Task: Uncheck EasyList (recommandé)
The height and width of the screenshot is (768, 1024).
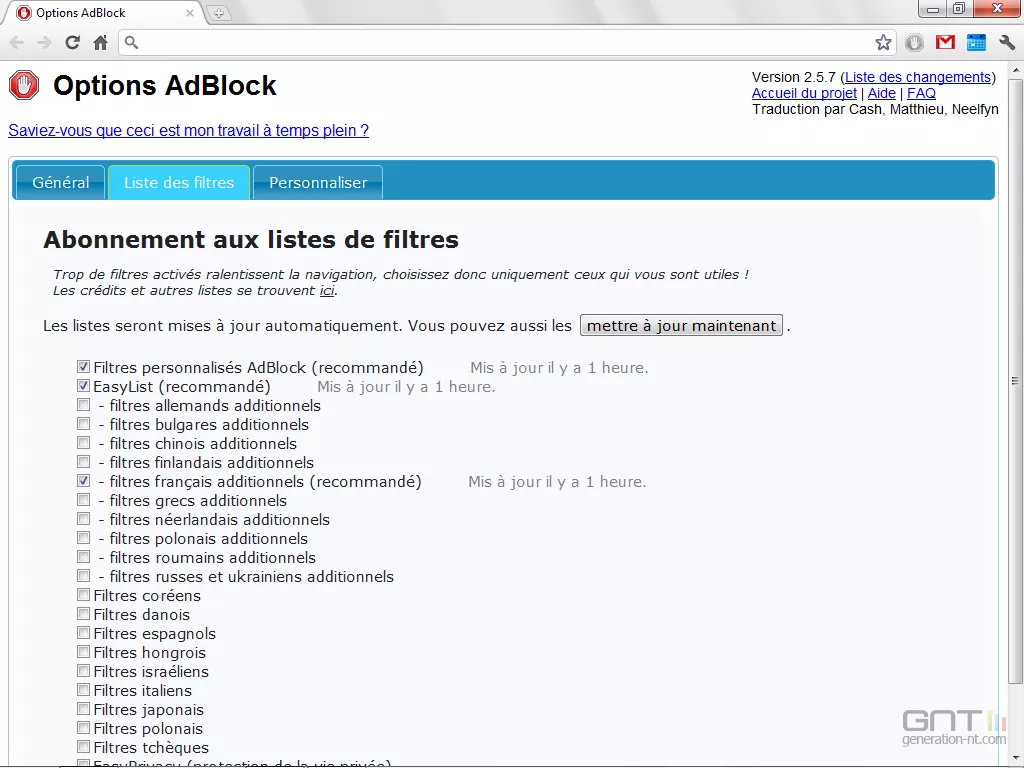Action: tap(84, 385)
